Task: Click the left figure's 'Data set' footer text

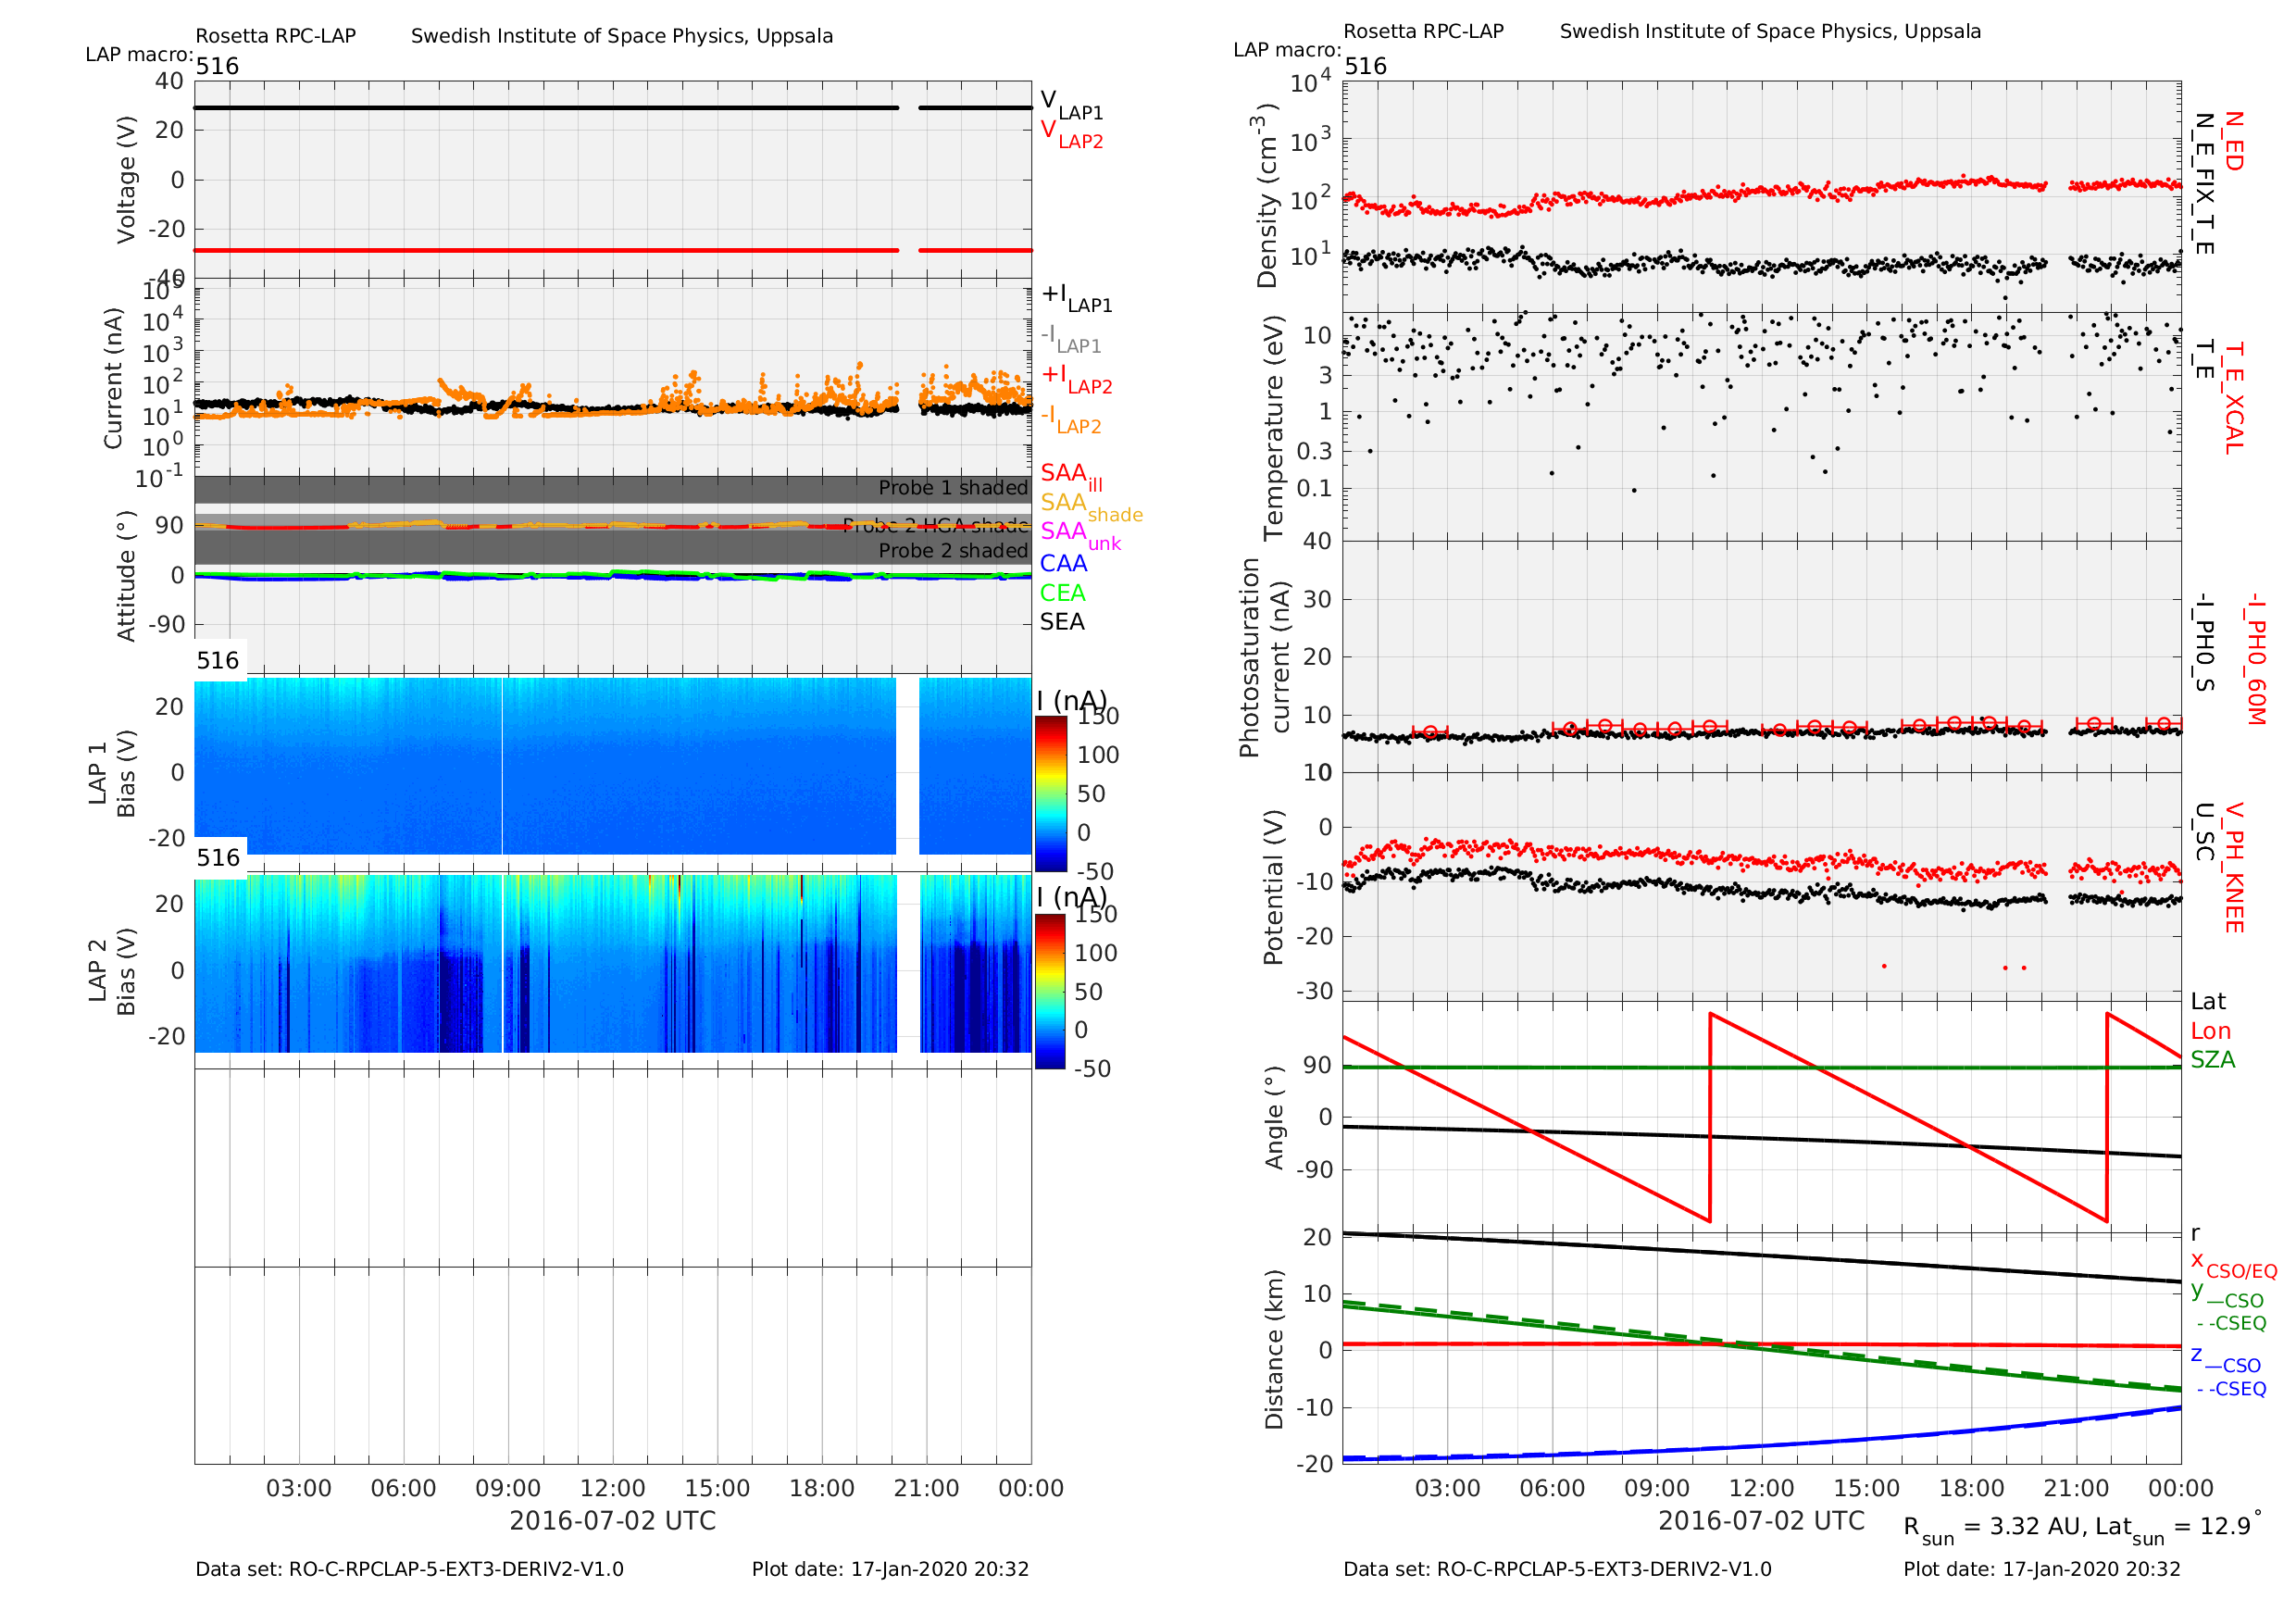Action: pyautogui.click(x=409, y=1570)
